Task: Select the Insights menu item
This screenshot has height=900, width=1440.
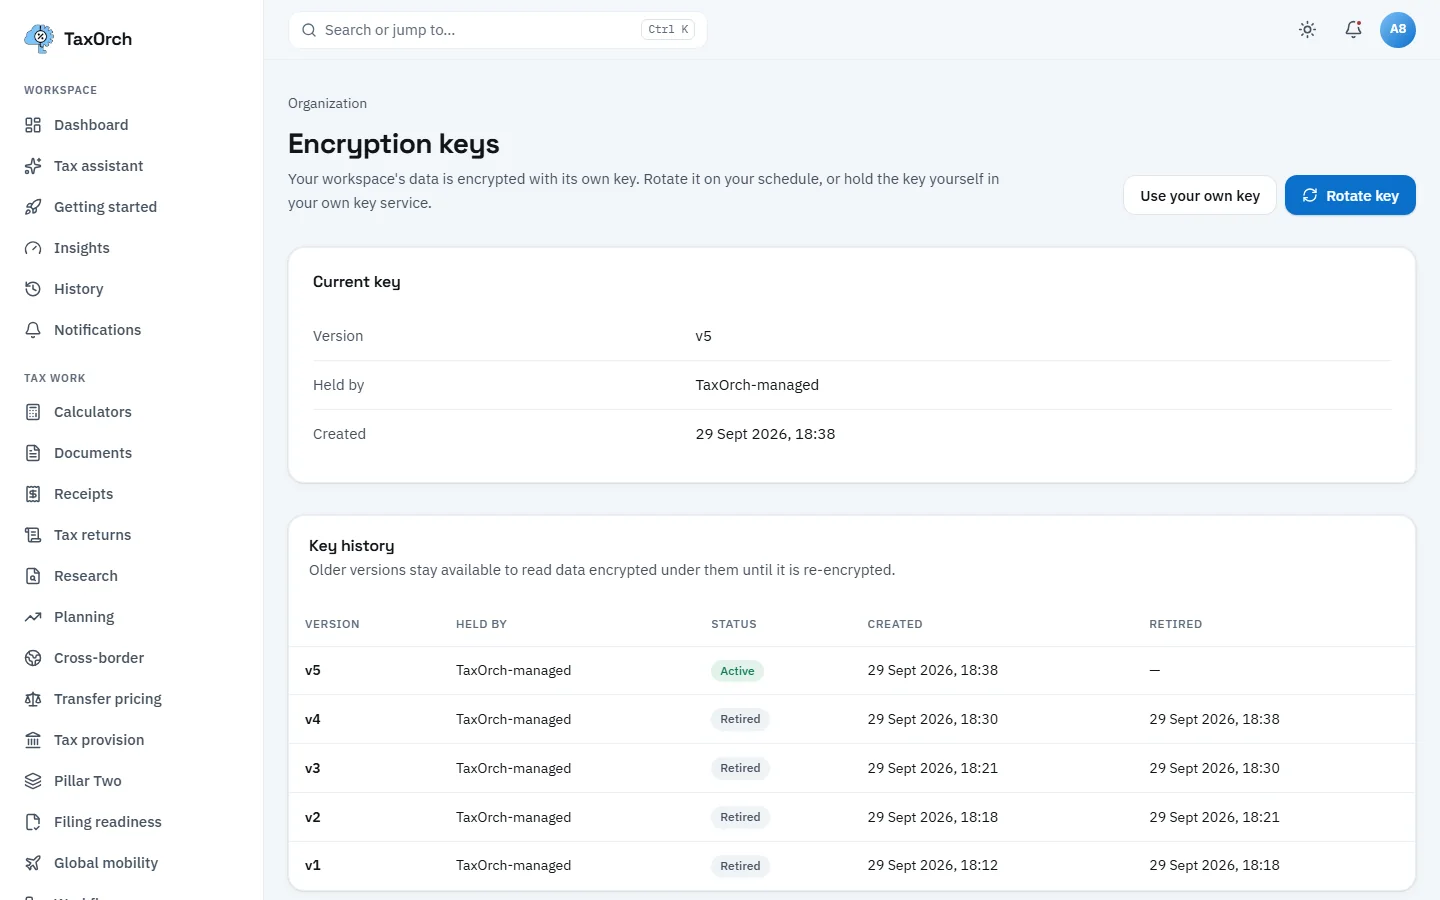Action: (132, 248)
